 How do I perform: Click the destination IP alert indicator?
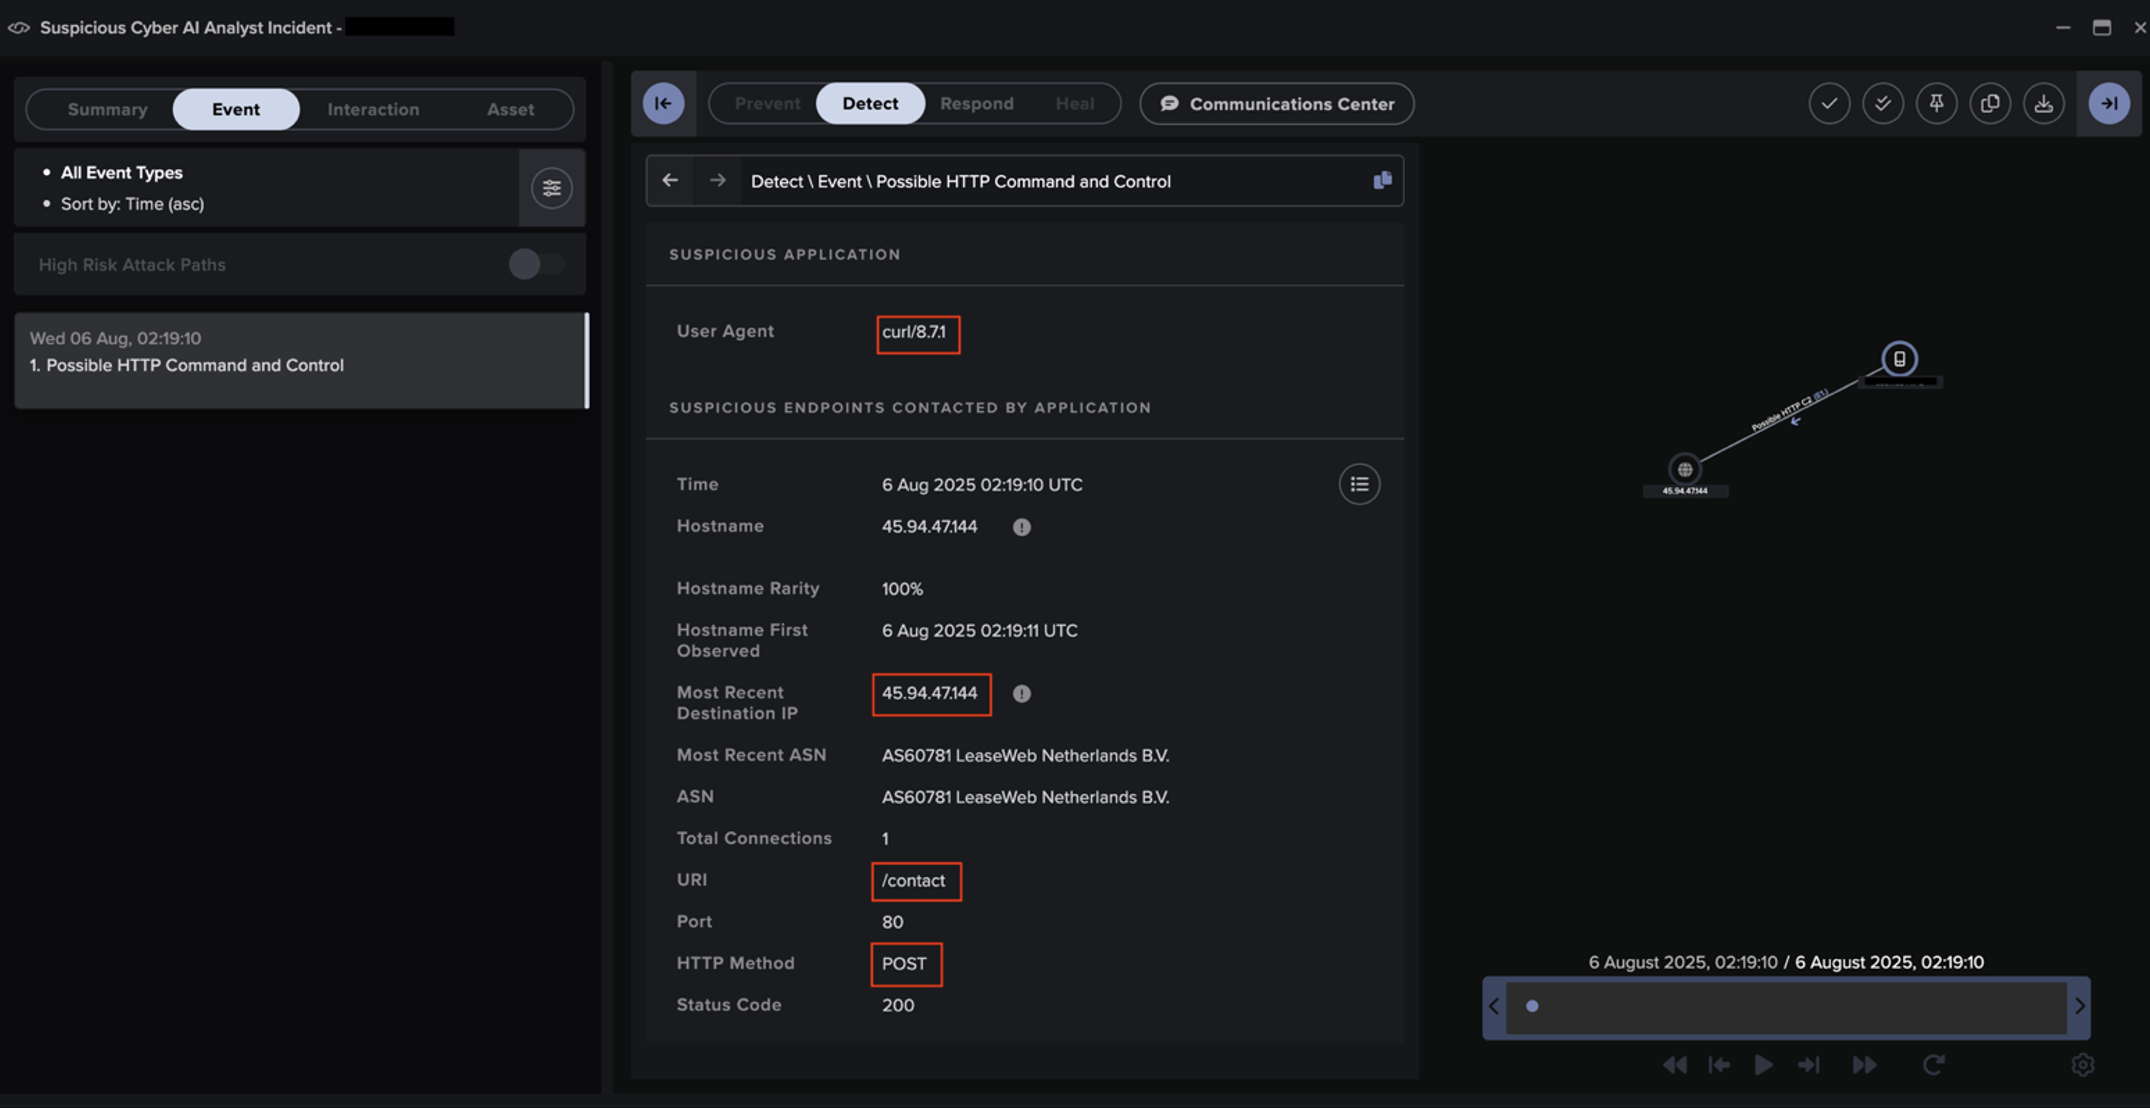click(1021, 694)
